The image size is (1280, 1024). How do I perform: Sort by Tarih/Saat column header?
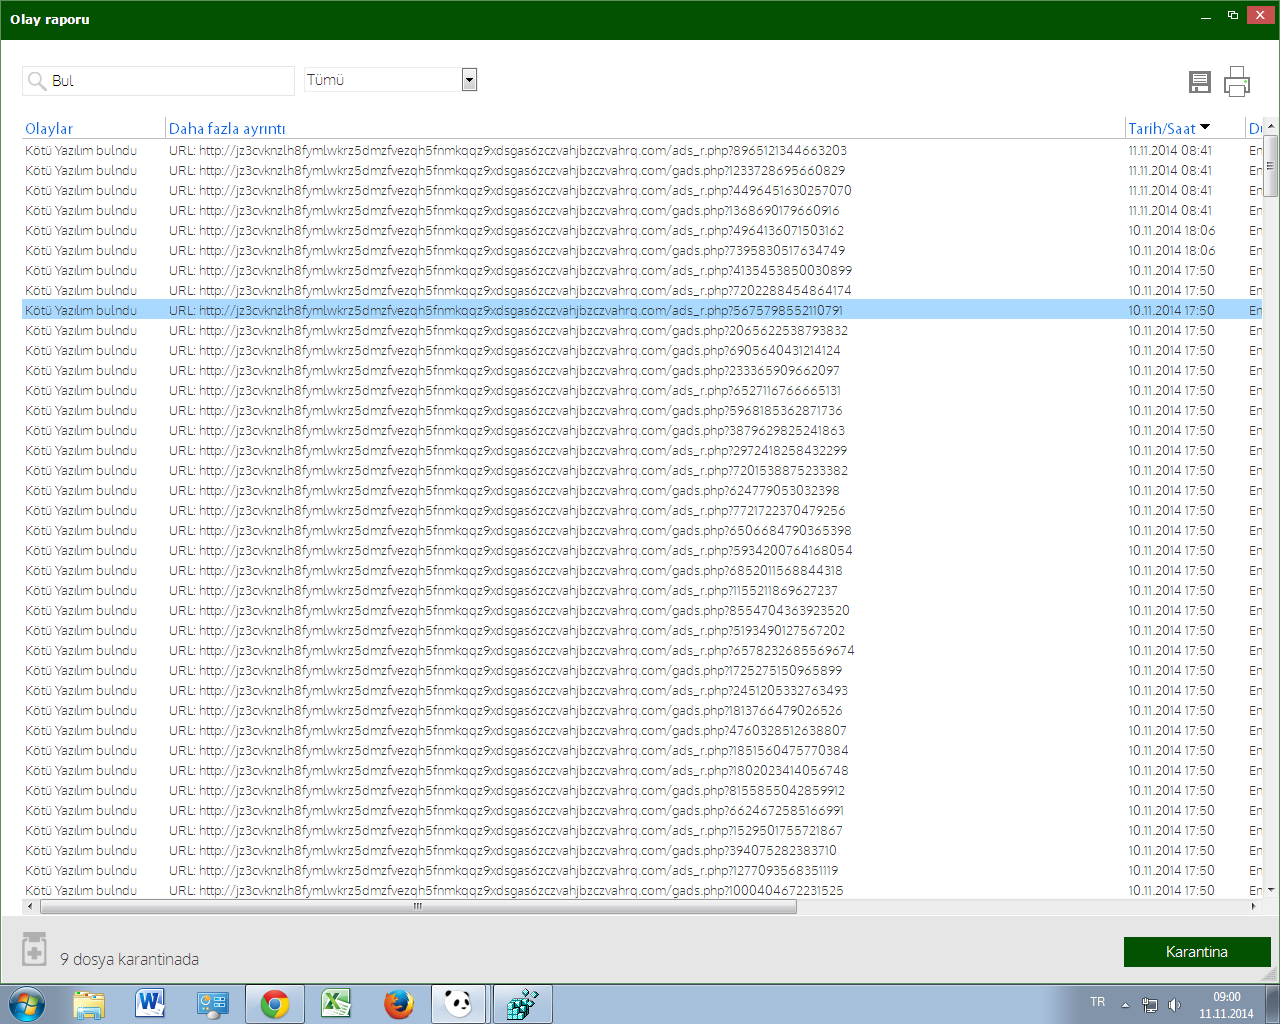(1162, 128)
